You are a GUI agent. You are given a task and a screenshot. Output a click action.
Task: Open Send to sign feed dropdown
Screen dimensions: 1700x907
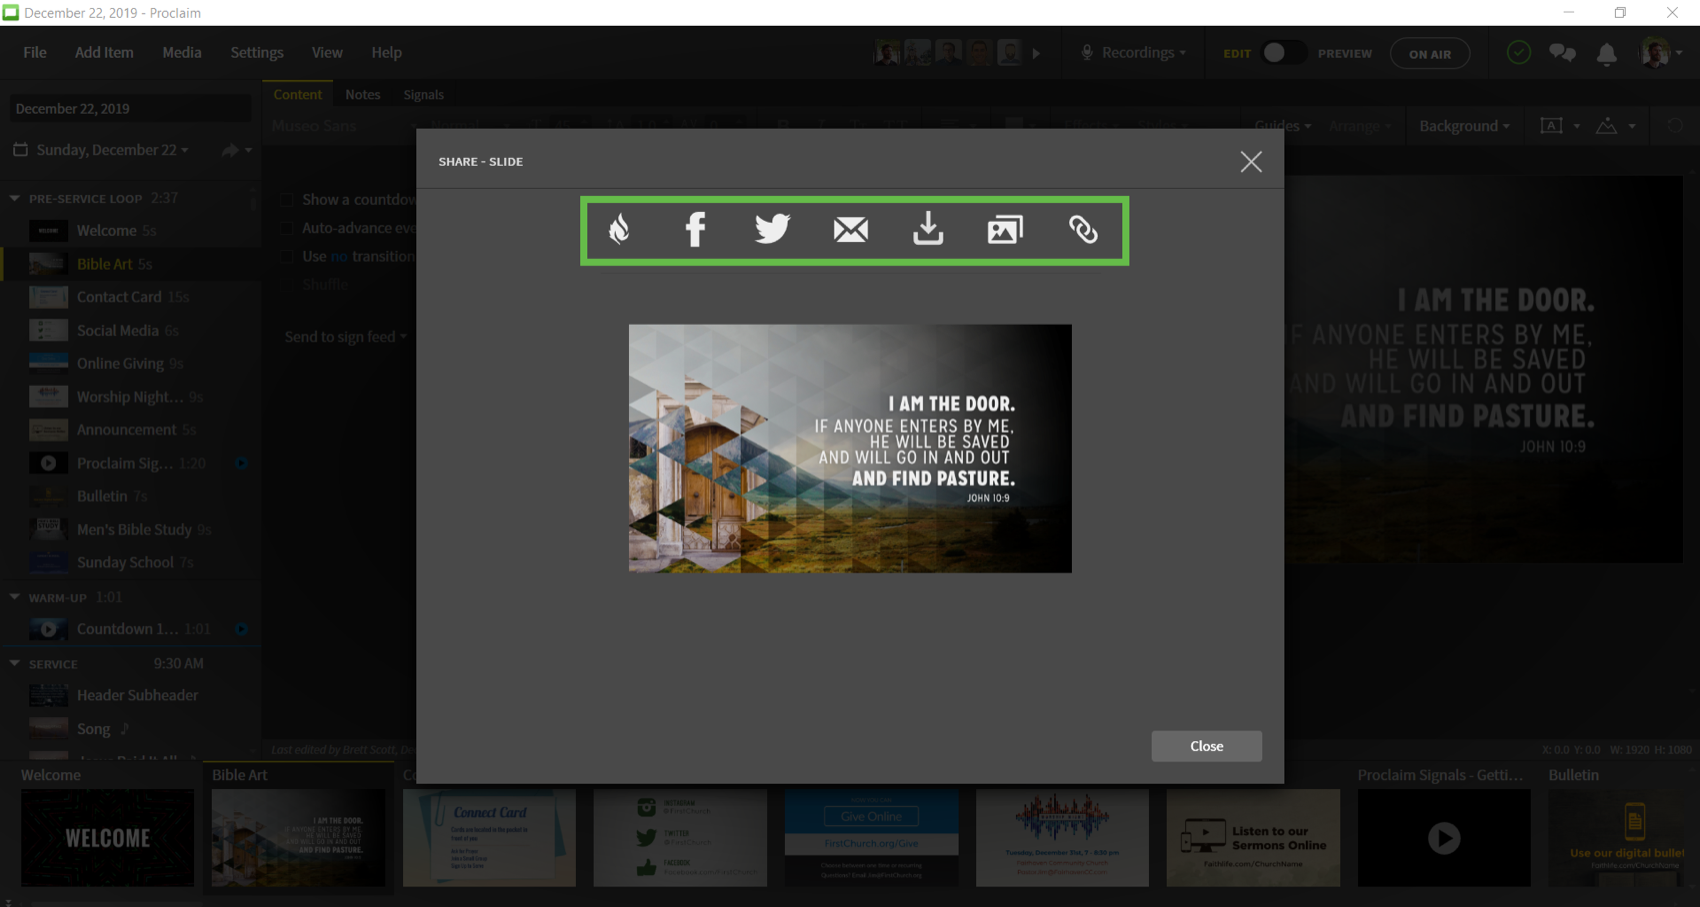[x=345, y=337]
